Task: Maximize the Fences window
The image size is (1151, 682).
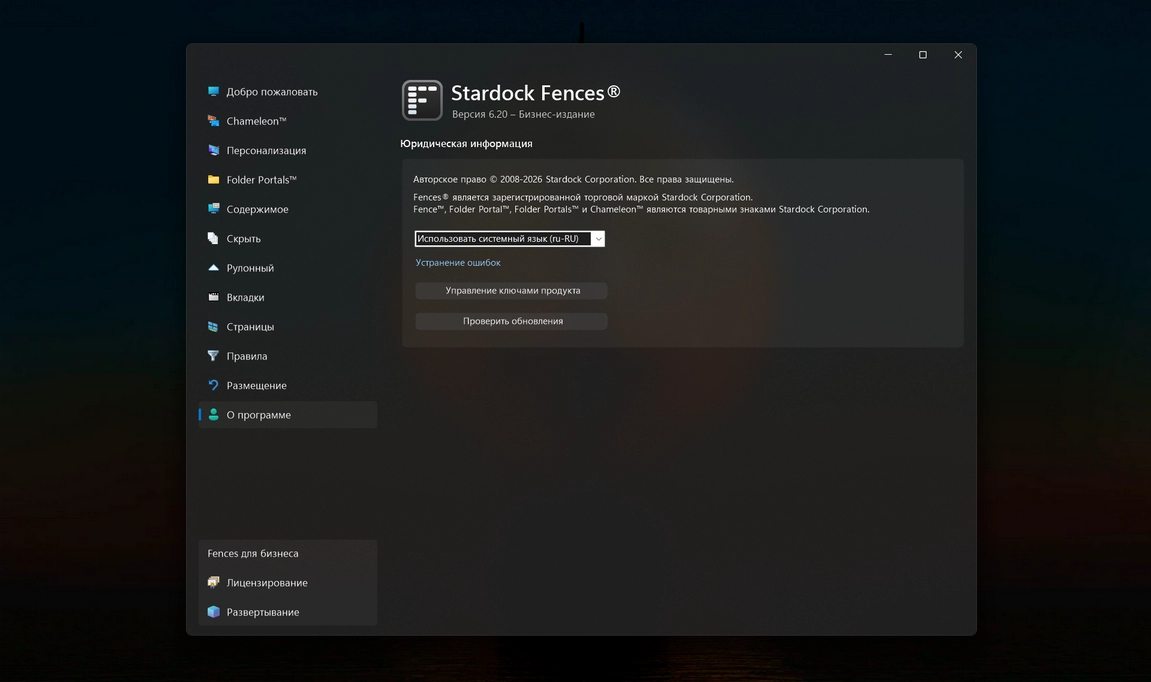Action: click(x=923, y=55)
